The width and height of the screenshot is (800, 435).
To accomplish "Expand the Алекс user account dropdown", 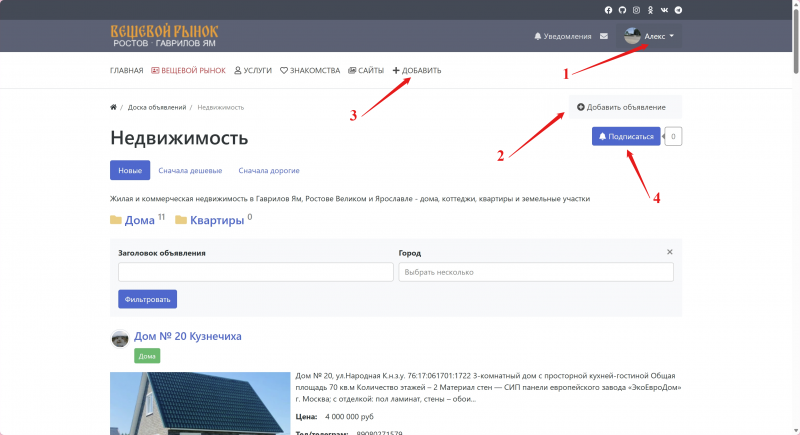I will click(x=651, y=36).
